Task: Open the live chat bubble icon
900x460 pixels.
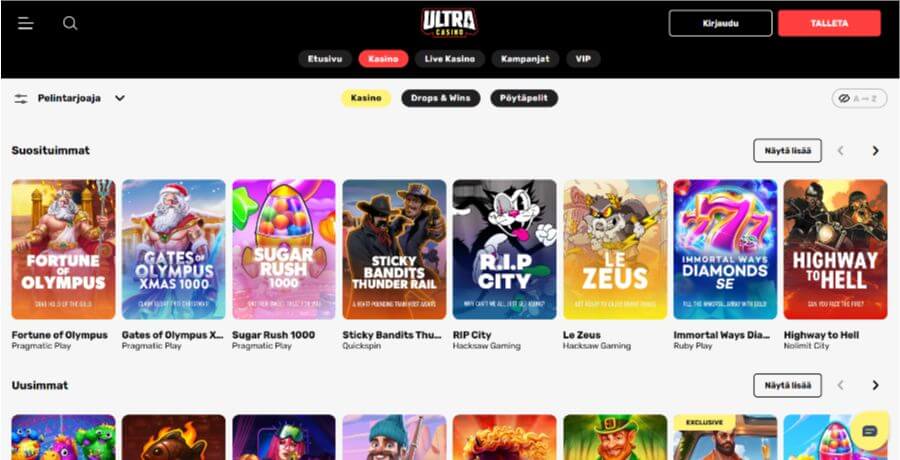Action: (x=869, y=431)
